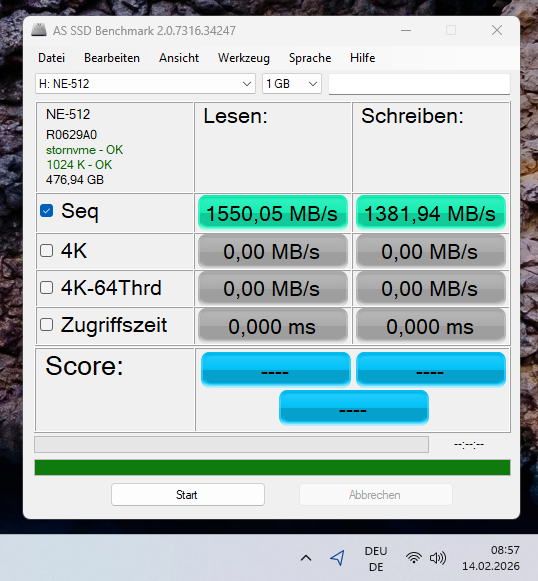The width and height of the screenshot is (538, 581).
Task: Show hidden tray icons chevron
Action: (x=306, y=558)
